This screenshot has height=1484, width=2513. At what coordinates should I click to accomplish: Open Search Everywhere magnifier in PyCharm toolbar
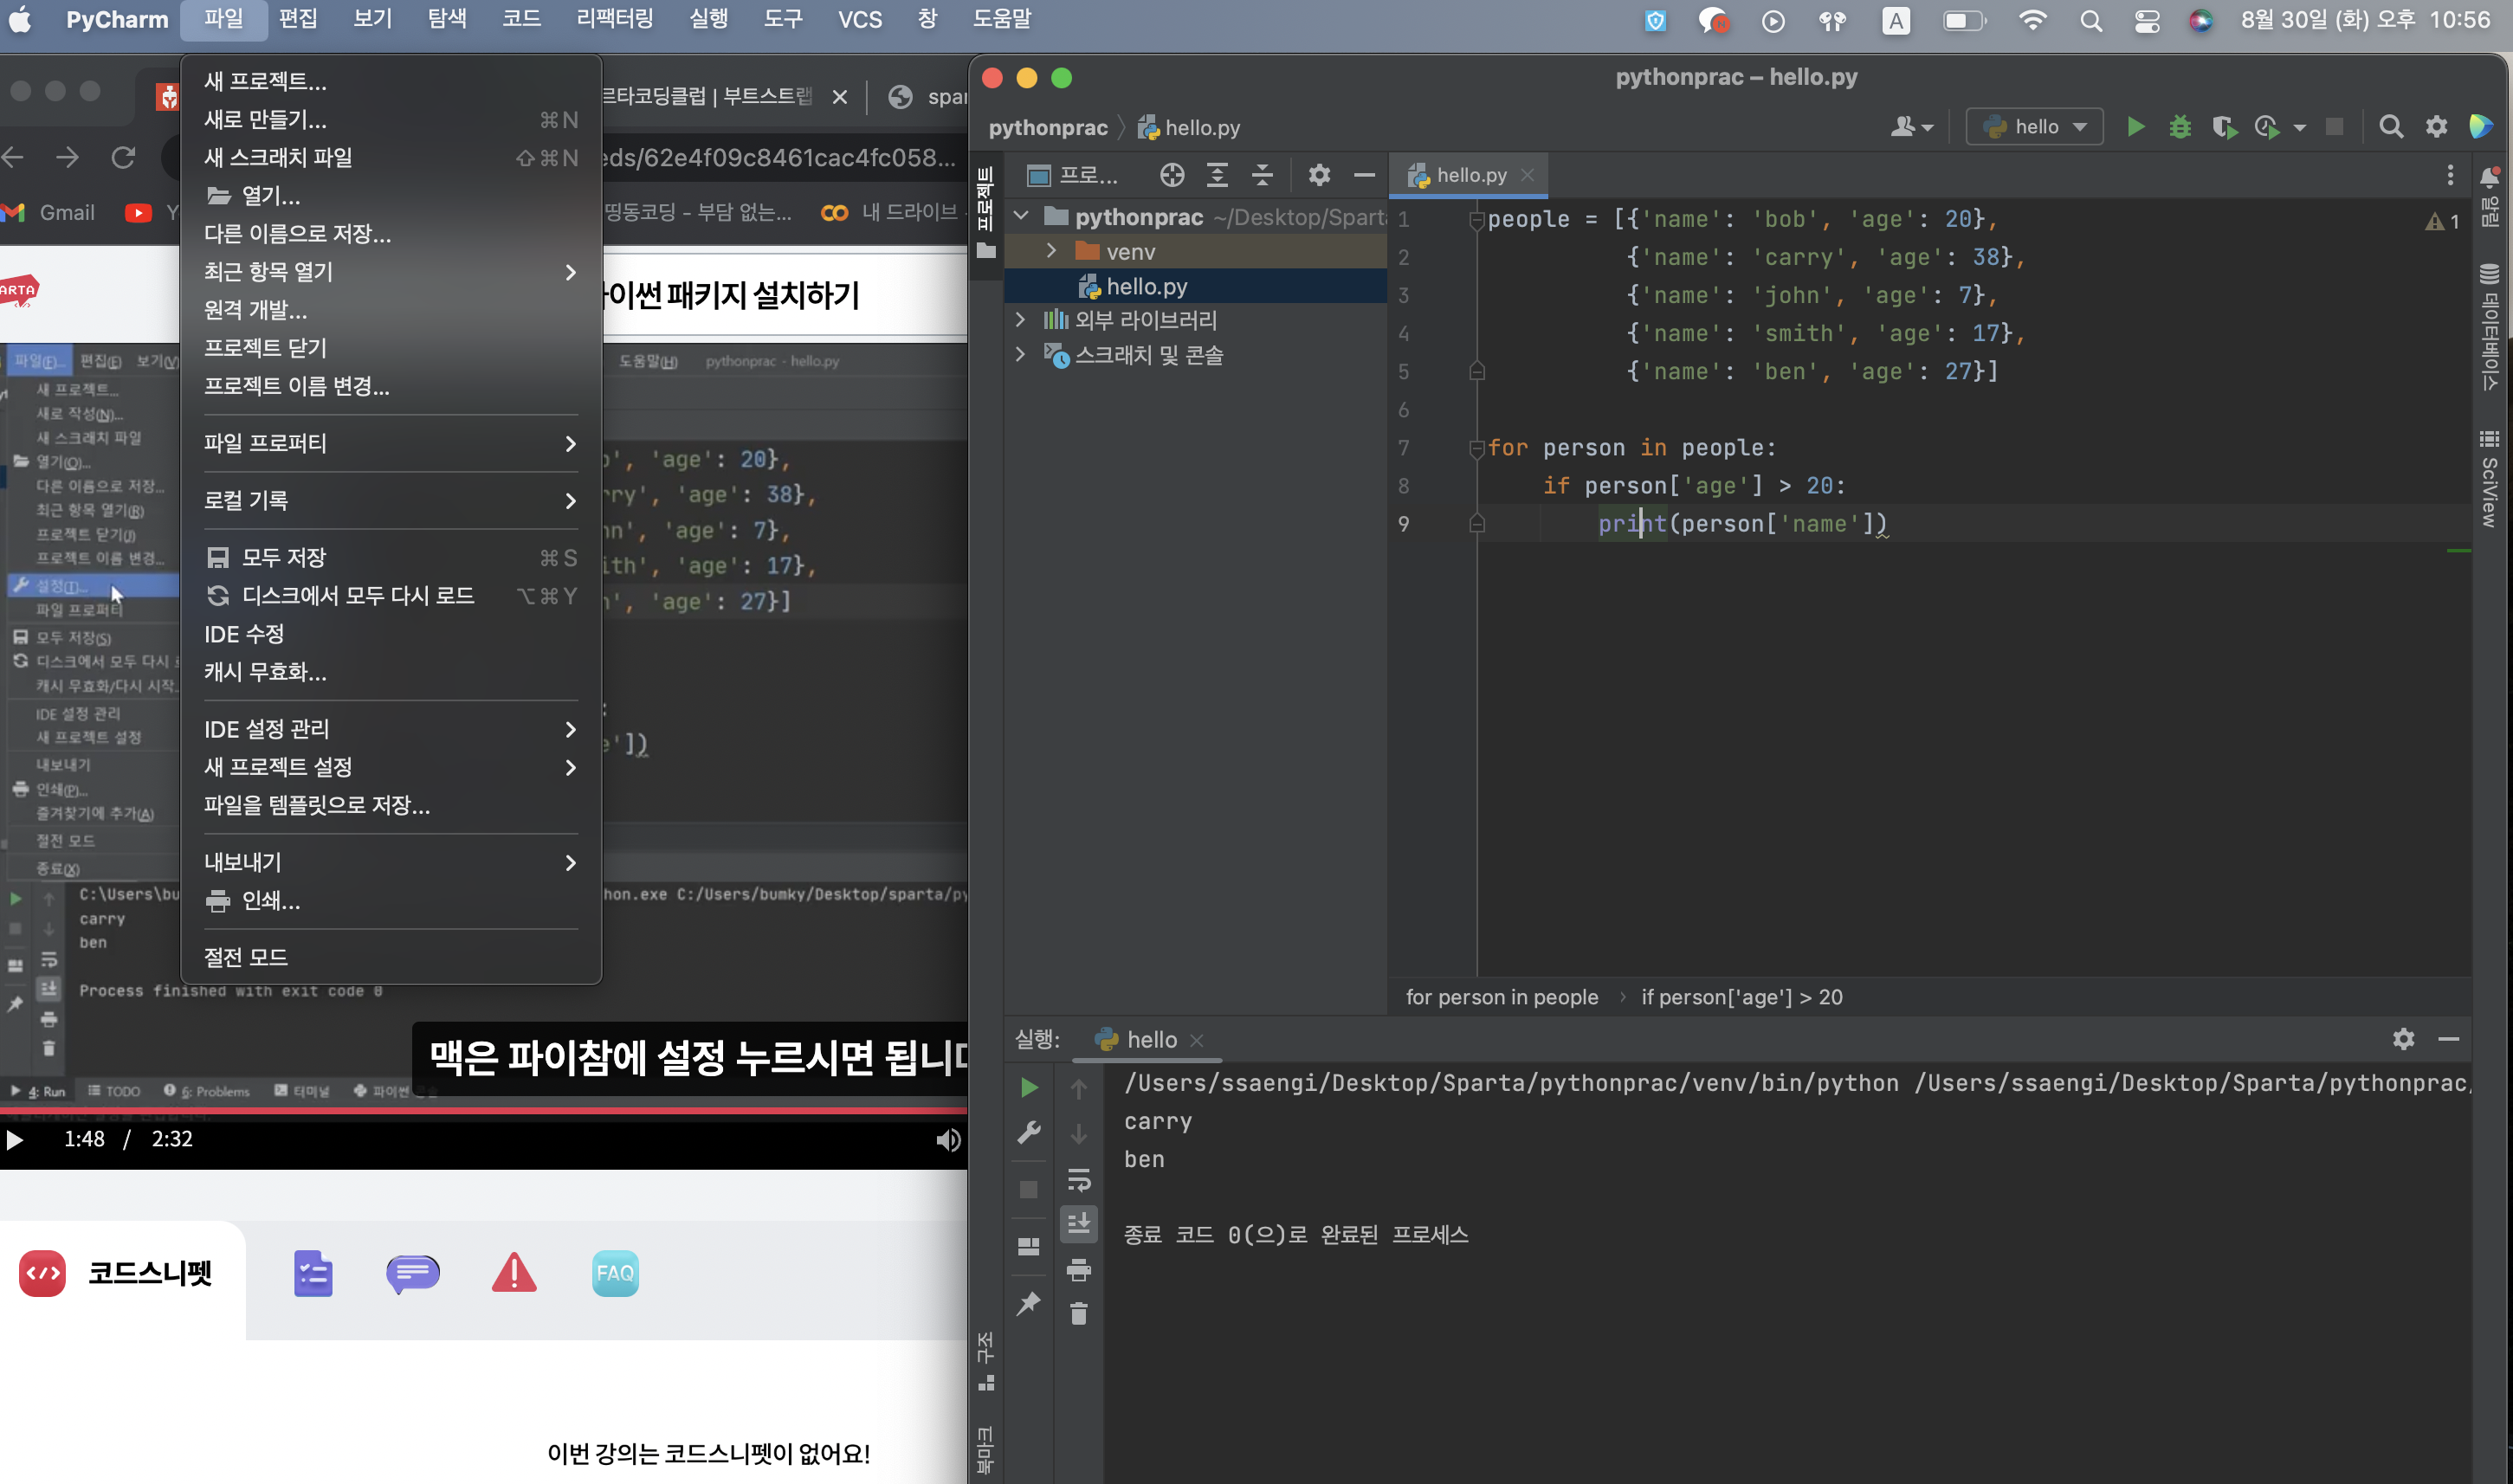tap(2391, 127)
